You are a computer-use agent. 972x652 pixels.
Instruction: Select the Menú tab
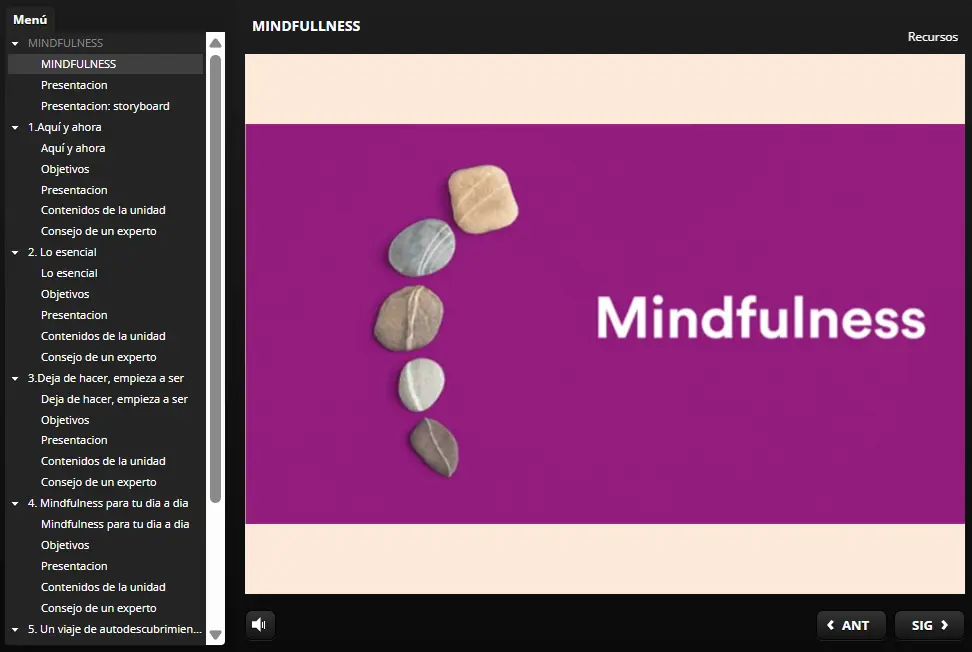tap(30, 19)
